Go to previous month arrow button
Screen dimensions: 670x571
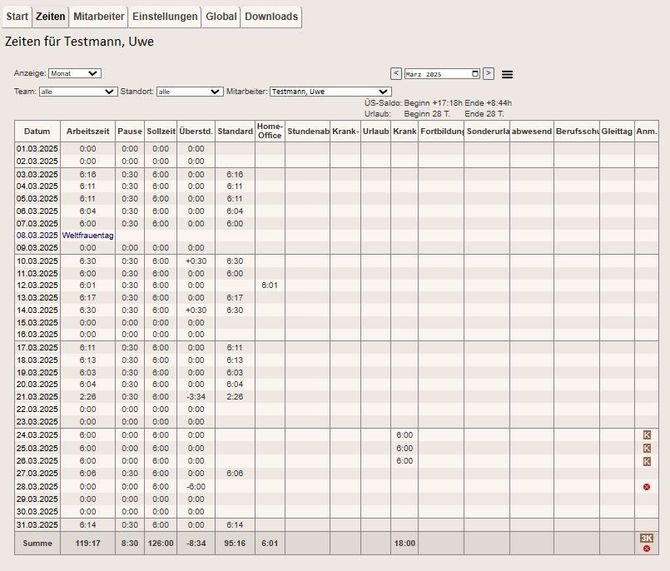point(396,74)
